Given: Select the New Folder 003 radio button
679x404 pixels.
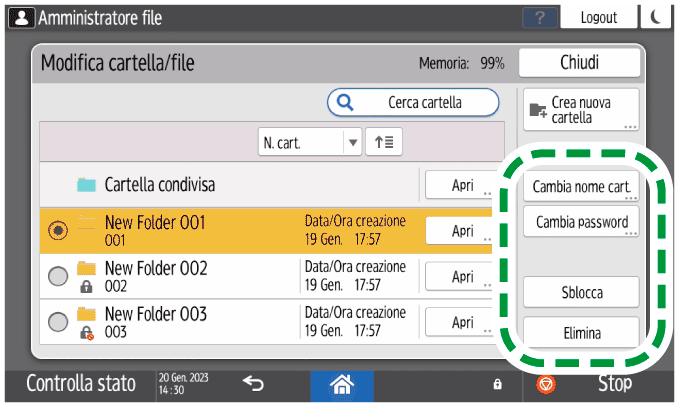Looking at the screenshot, I should pos(58,322).
